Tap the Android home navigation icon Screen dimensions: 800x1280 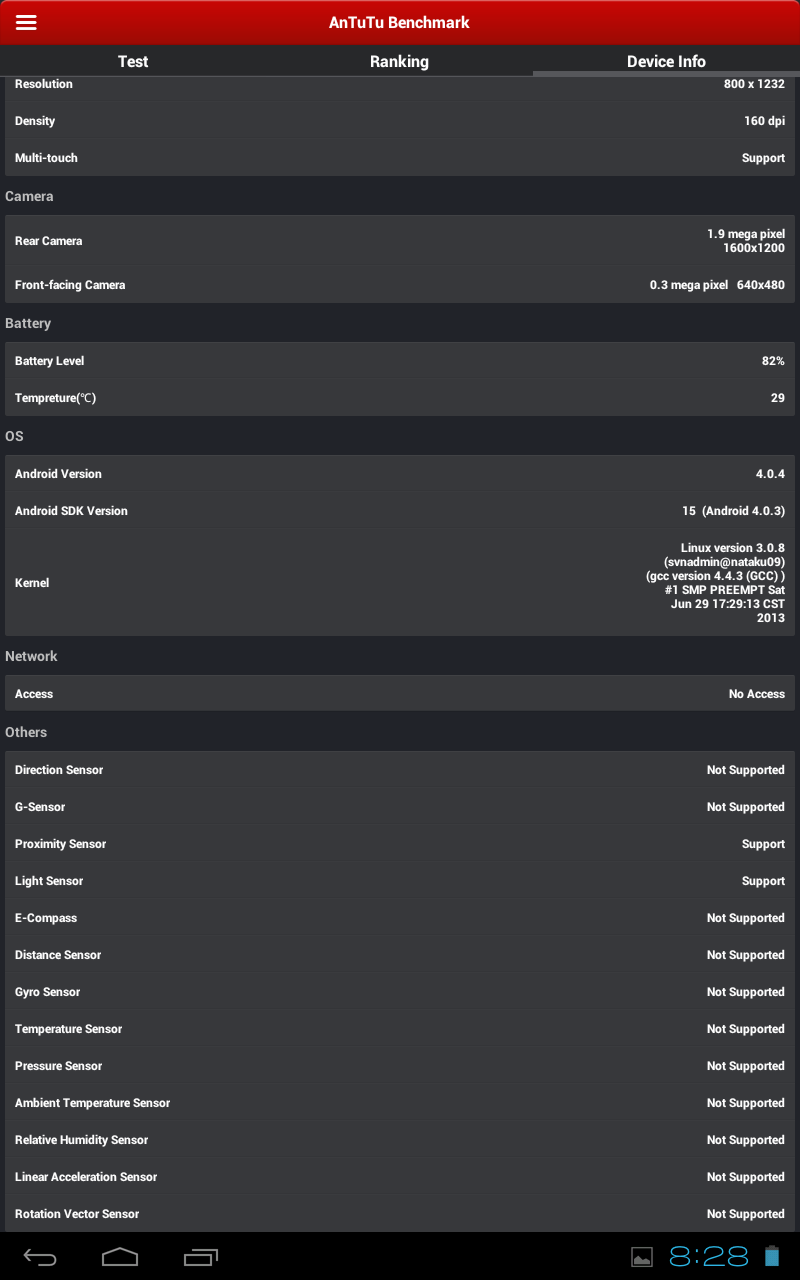point(120,1257)
